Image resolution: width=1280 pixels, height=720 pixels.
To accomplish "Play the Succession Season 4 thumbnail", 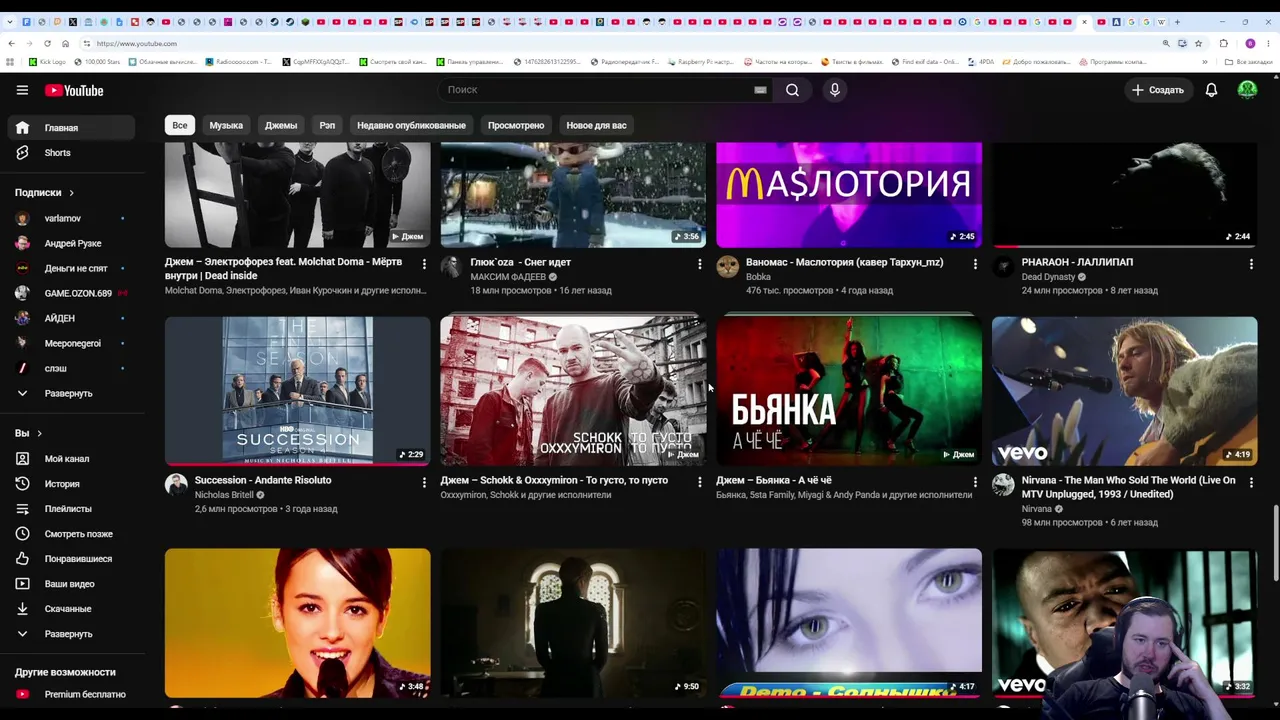I will pos(298,391).
